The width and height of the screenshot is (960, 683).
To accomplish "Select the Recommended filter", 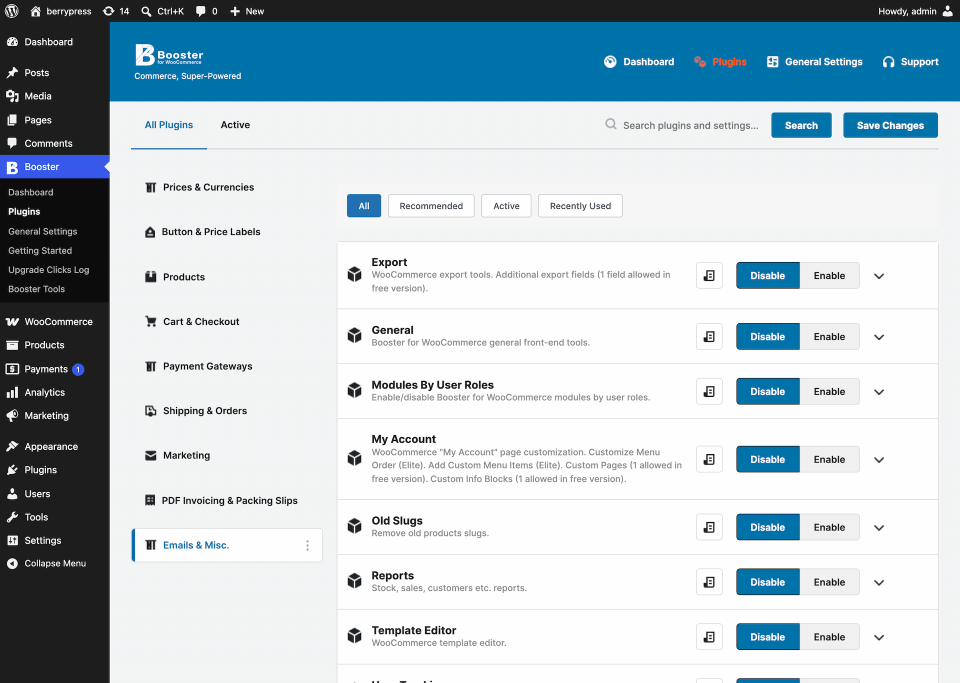I will click(431, 206).
